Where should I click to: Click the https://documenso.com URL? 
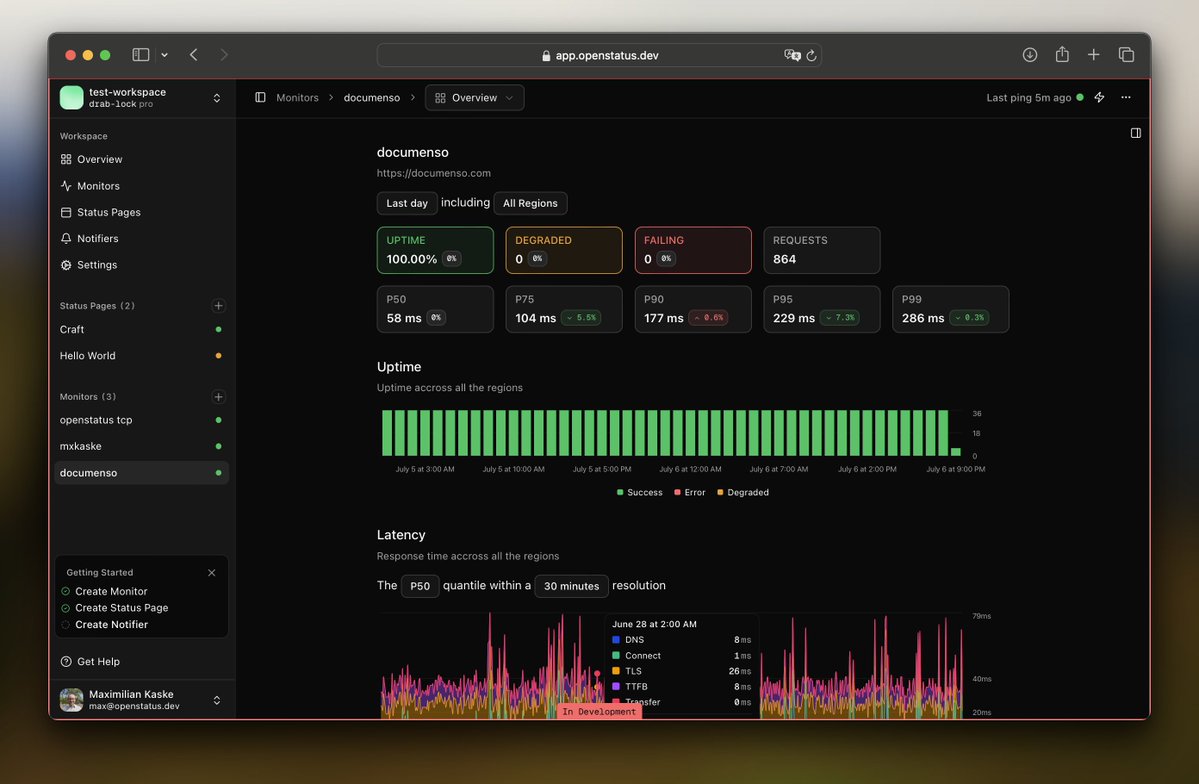434,173
